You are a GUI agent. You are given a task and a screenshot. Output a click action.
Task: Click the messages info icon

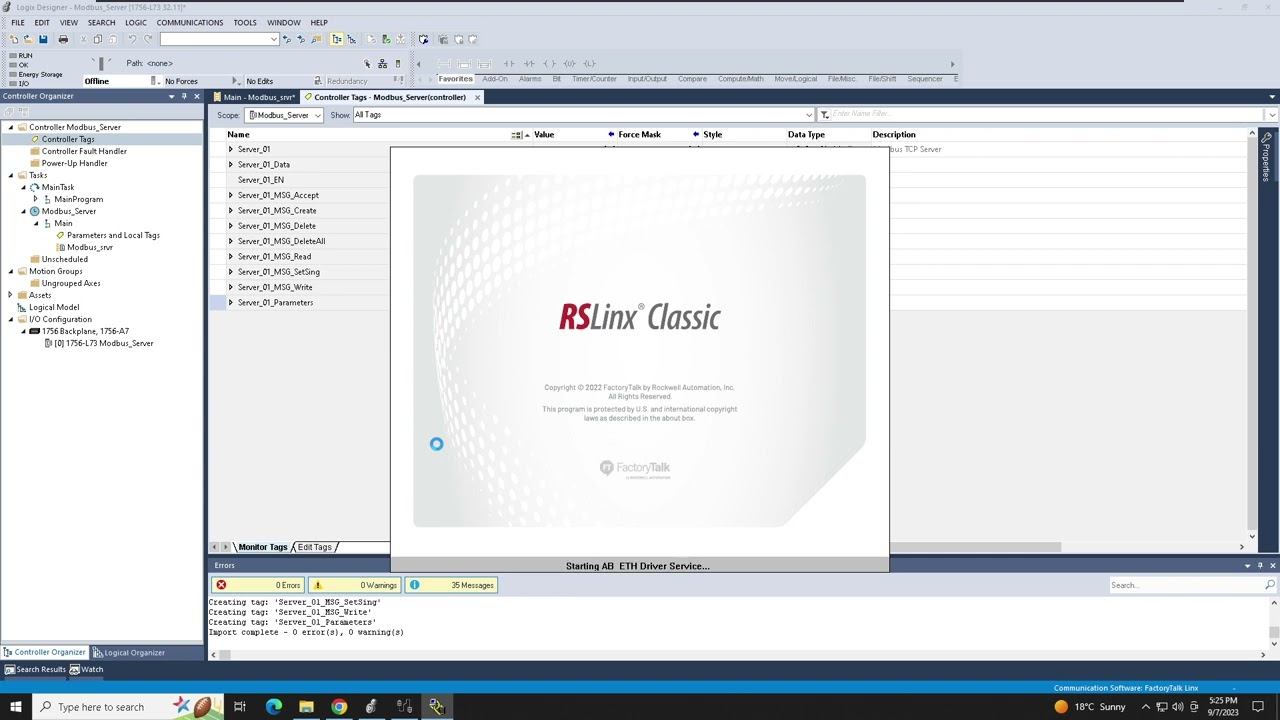[414, 585]
